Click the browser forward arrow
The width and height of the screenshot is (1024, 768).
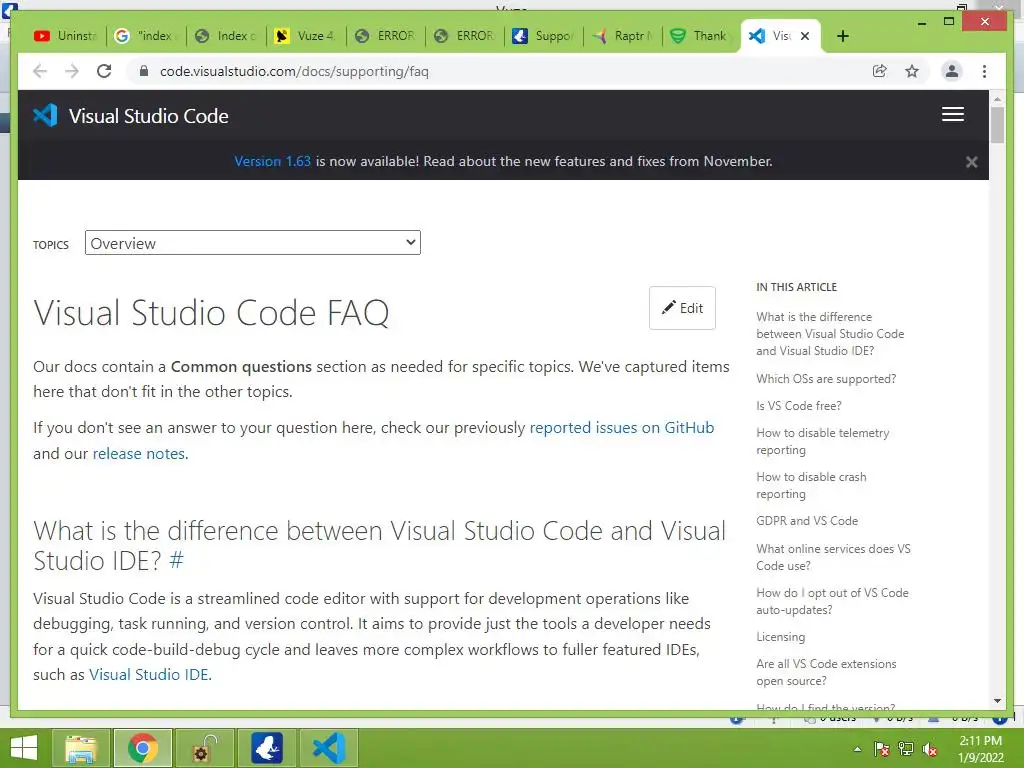[x=72, y=71]
